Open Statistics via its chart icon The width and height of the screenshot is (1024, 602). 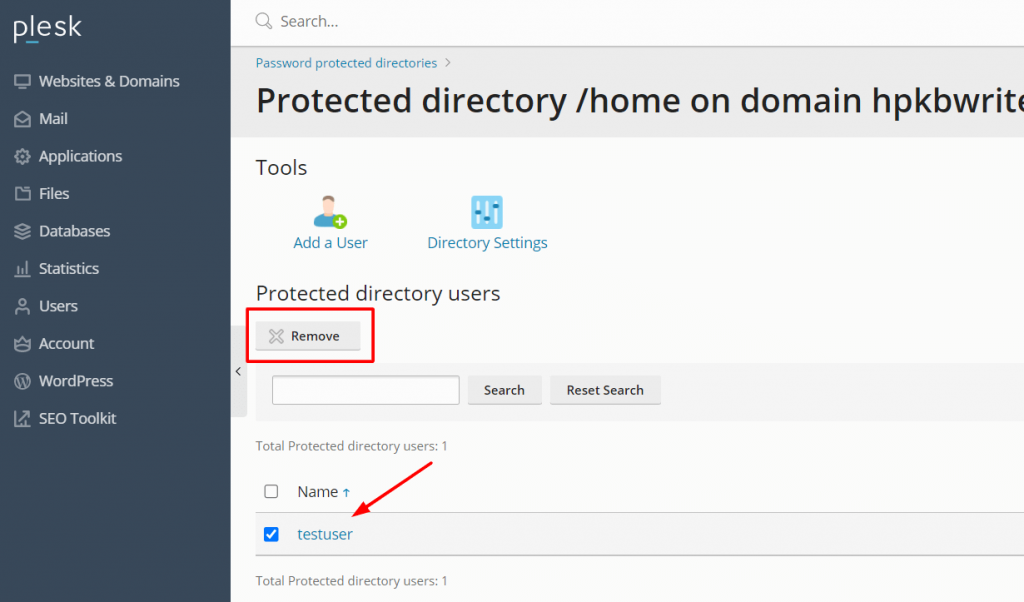click(22, 268)
